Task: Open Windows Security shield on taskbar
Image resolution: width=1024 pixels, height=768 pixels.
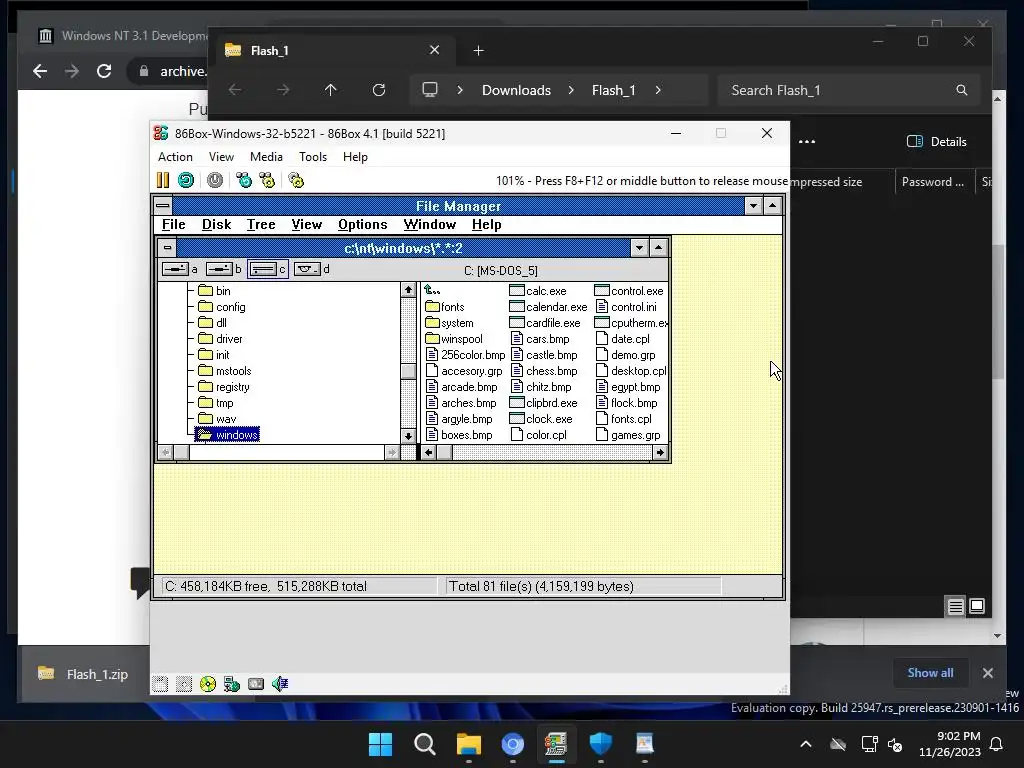Action: 601,744
